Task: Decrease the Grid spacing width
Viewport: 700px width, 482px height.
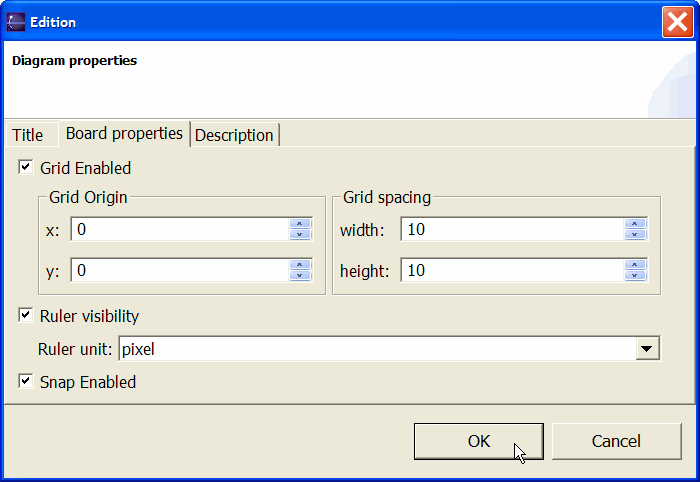Action: click(x=635, y=235)
